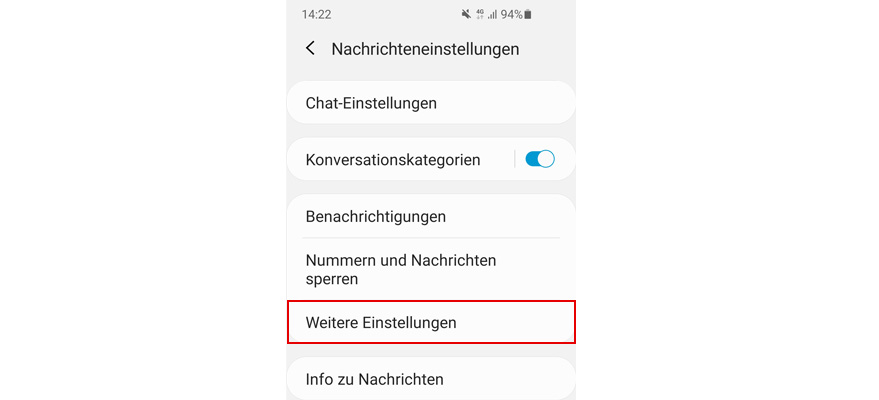
Task: Click the word "sperren" on second line
Action: [332, 280]
